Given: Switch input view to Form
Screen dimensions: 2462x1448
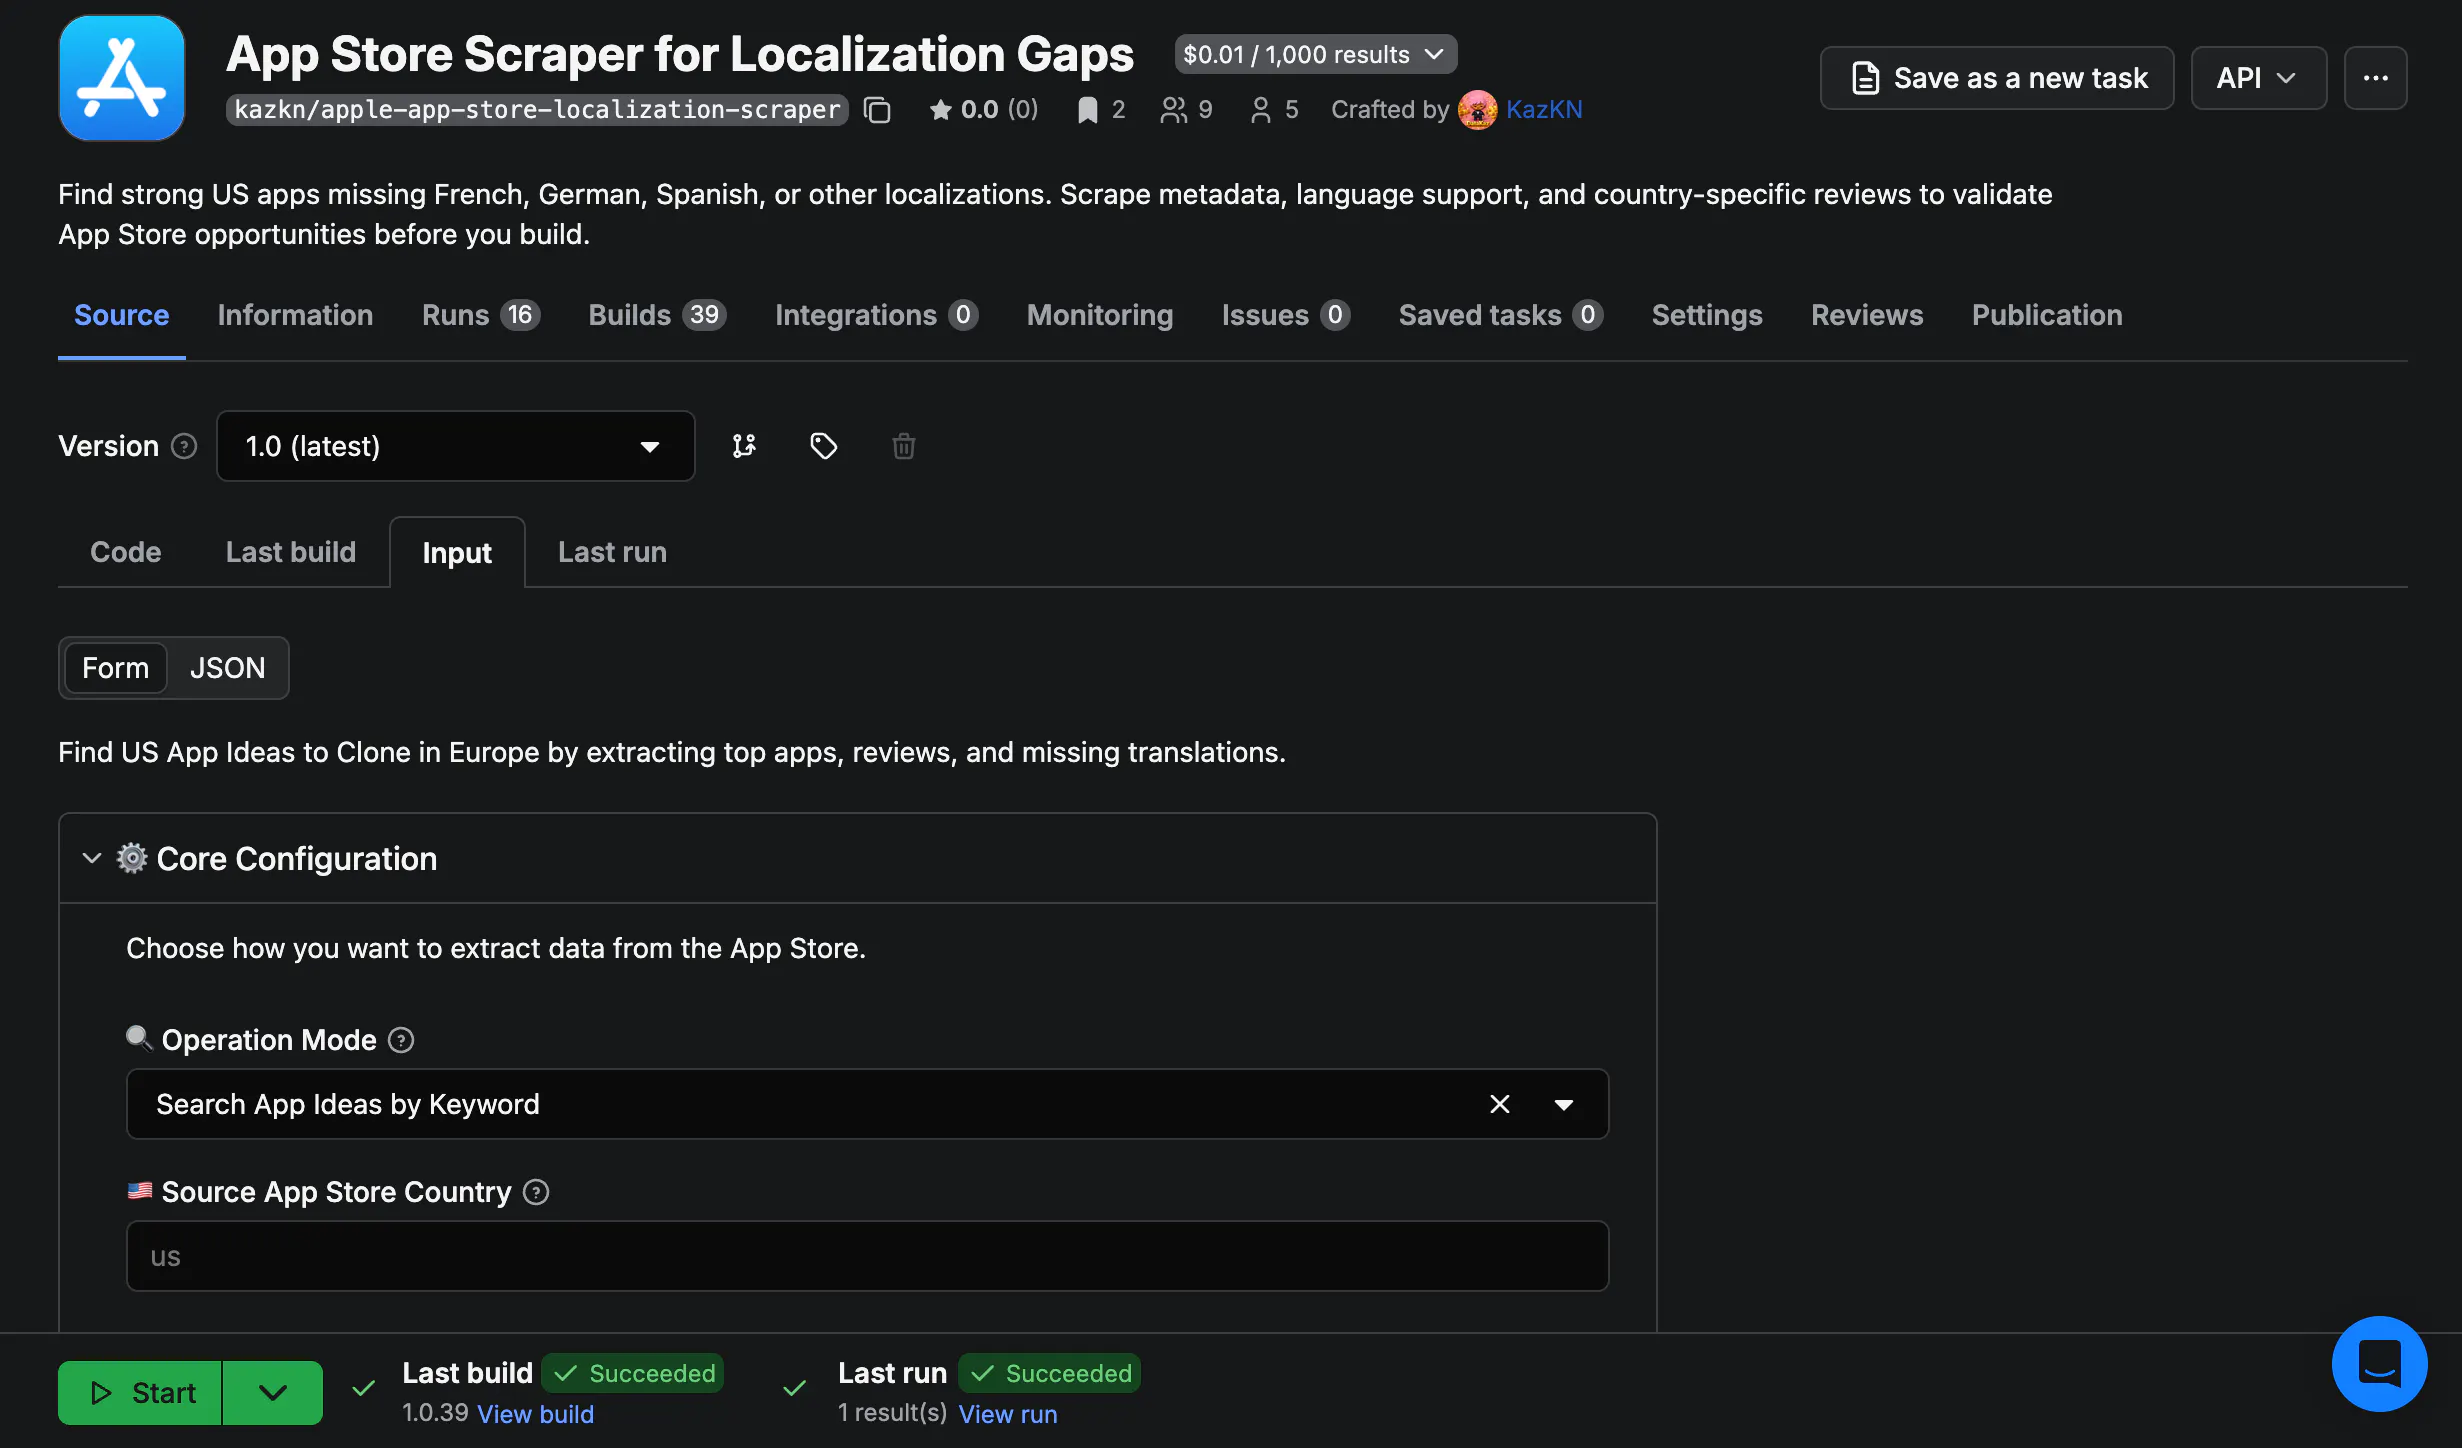Looking at the screenshot, I should click(115, 668).
